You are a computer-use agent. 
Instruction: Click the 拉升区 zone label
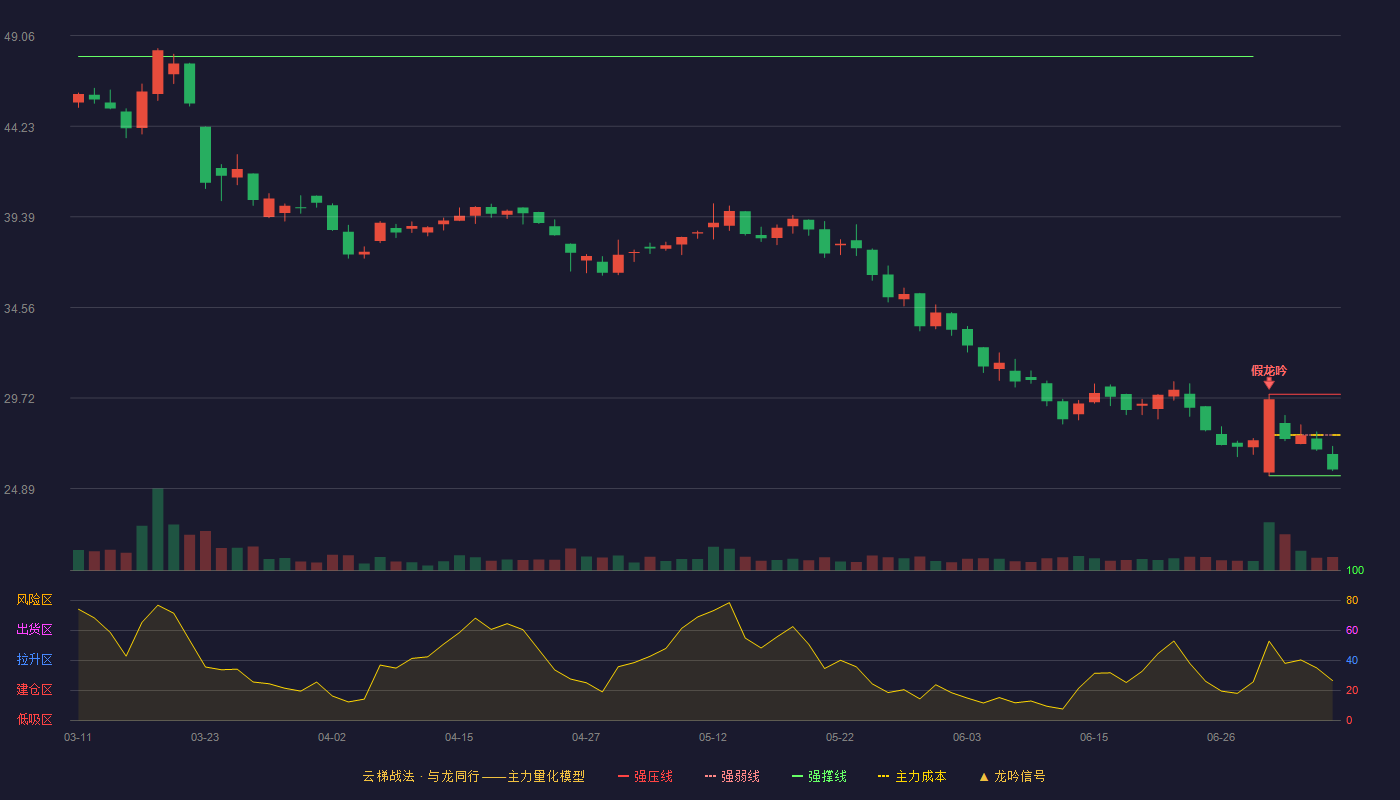pyautogui.click(x=34, y=660)
